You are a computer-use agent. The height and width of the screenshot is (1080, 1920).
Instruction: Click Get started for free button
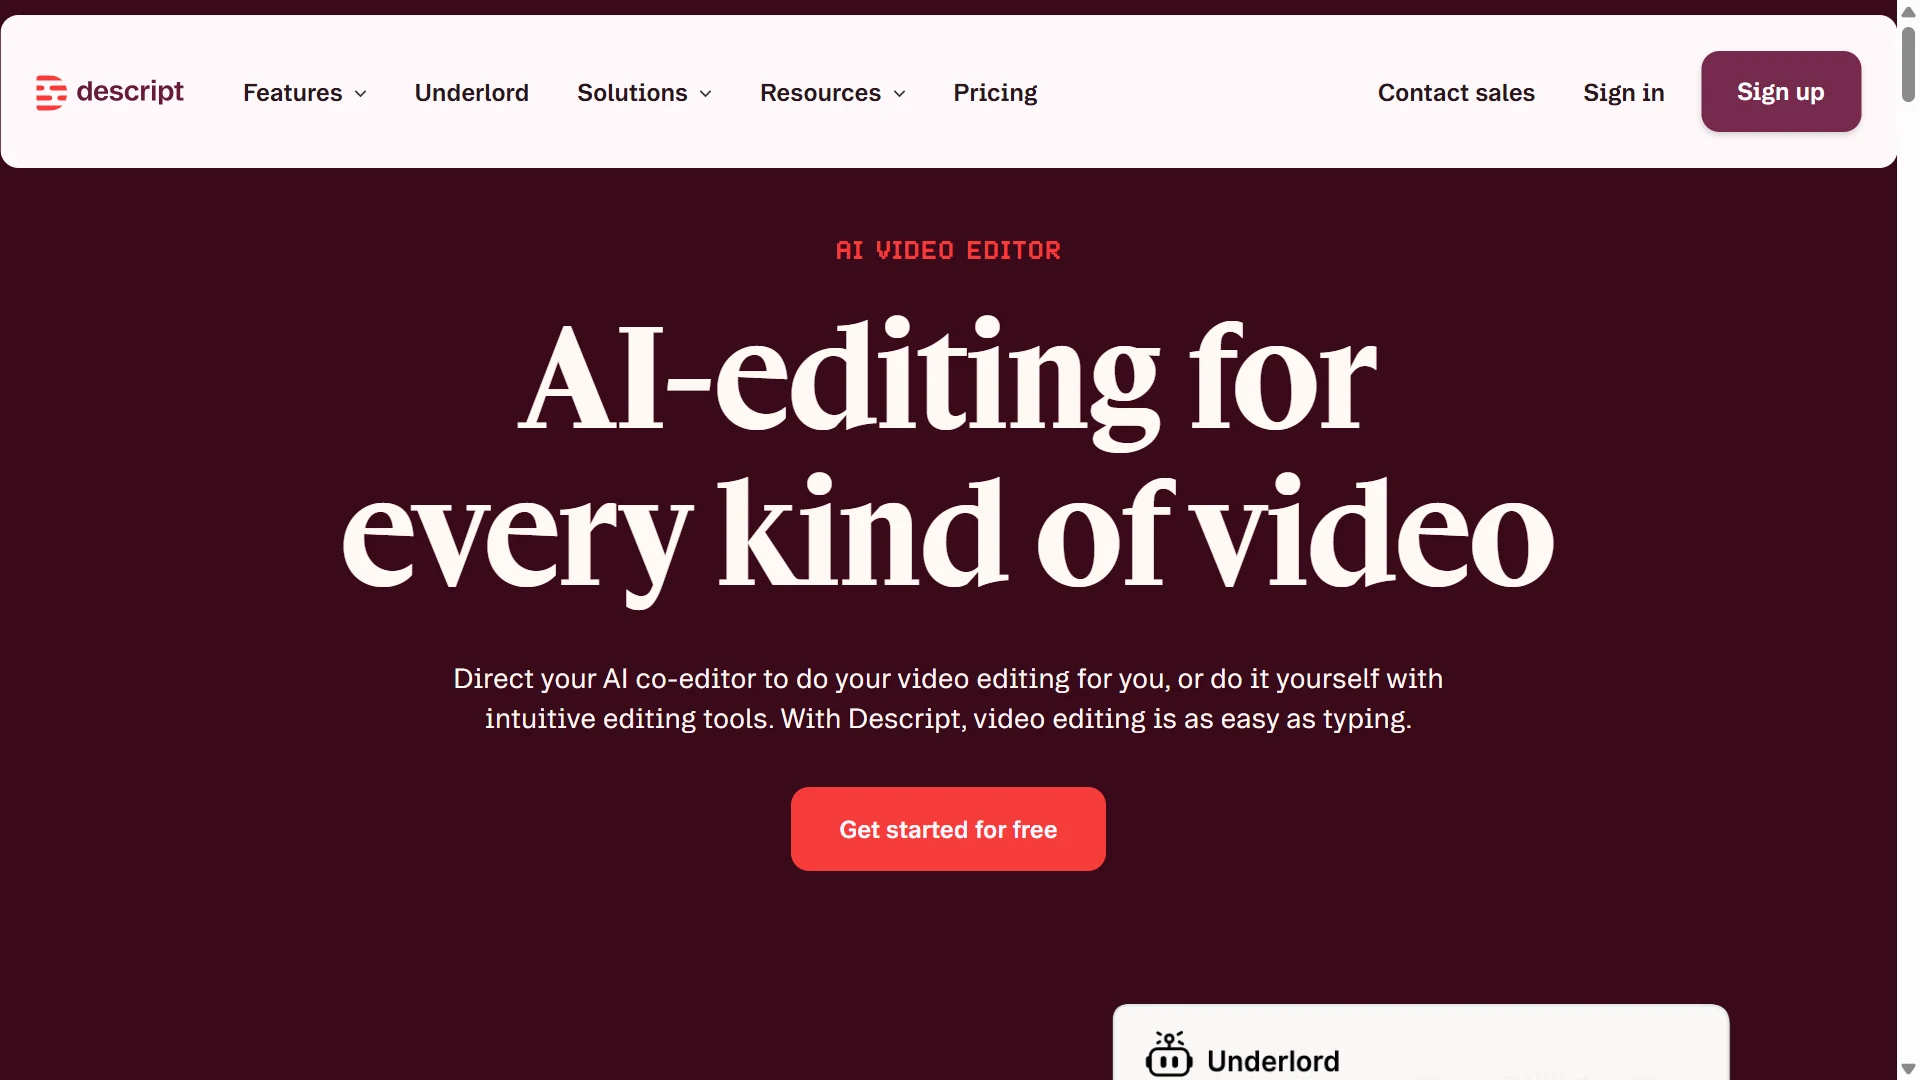tap(948, 829)
